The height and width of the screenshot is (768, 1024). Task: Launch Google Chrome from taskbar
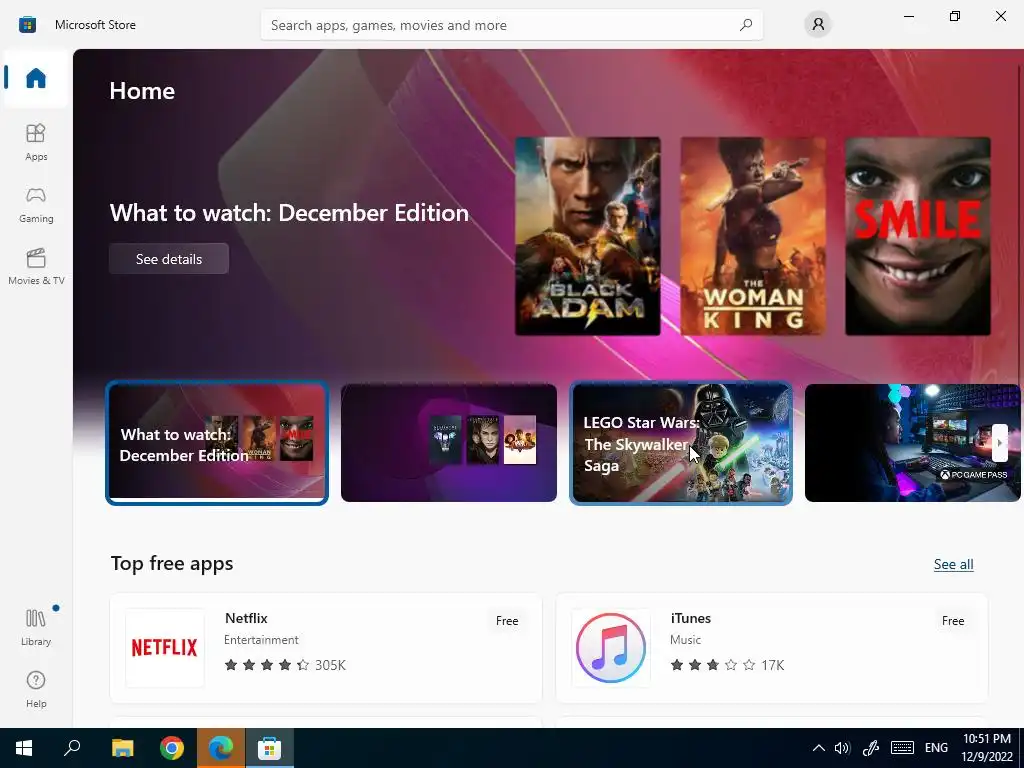coord(172,748)
